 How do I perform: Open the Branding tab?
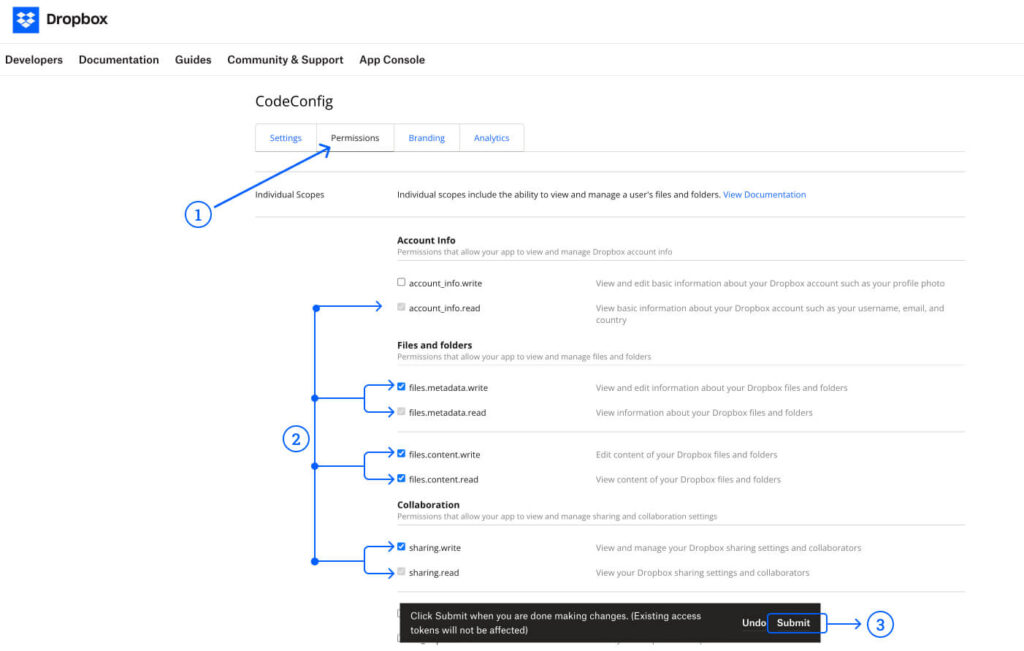426,137
